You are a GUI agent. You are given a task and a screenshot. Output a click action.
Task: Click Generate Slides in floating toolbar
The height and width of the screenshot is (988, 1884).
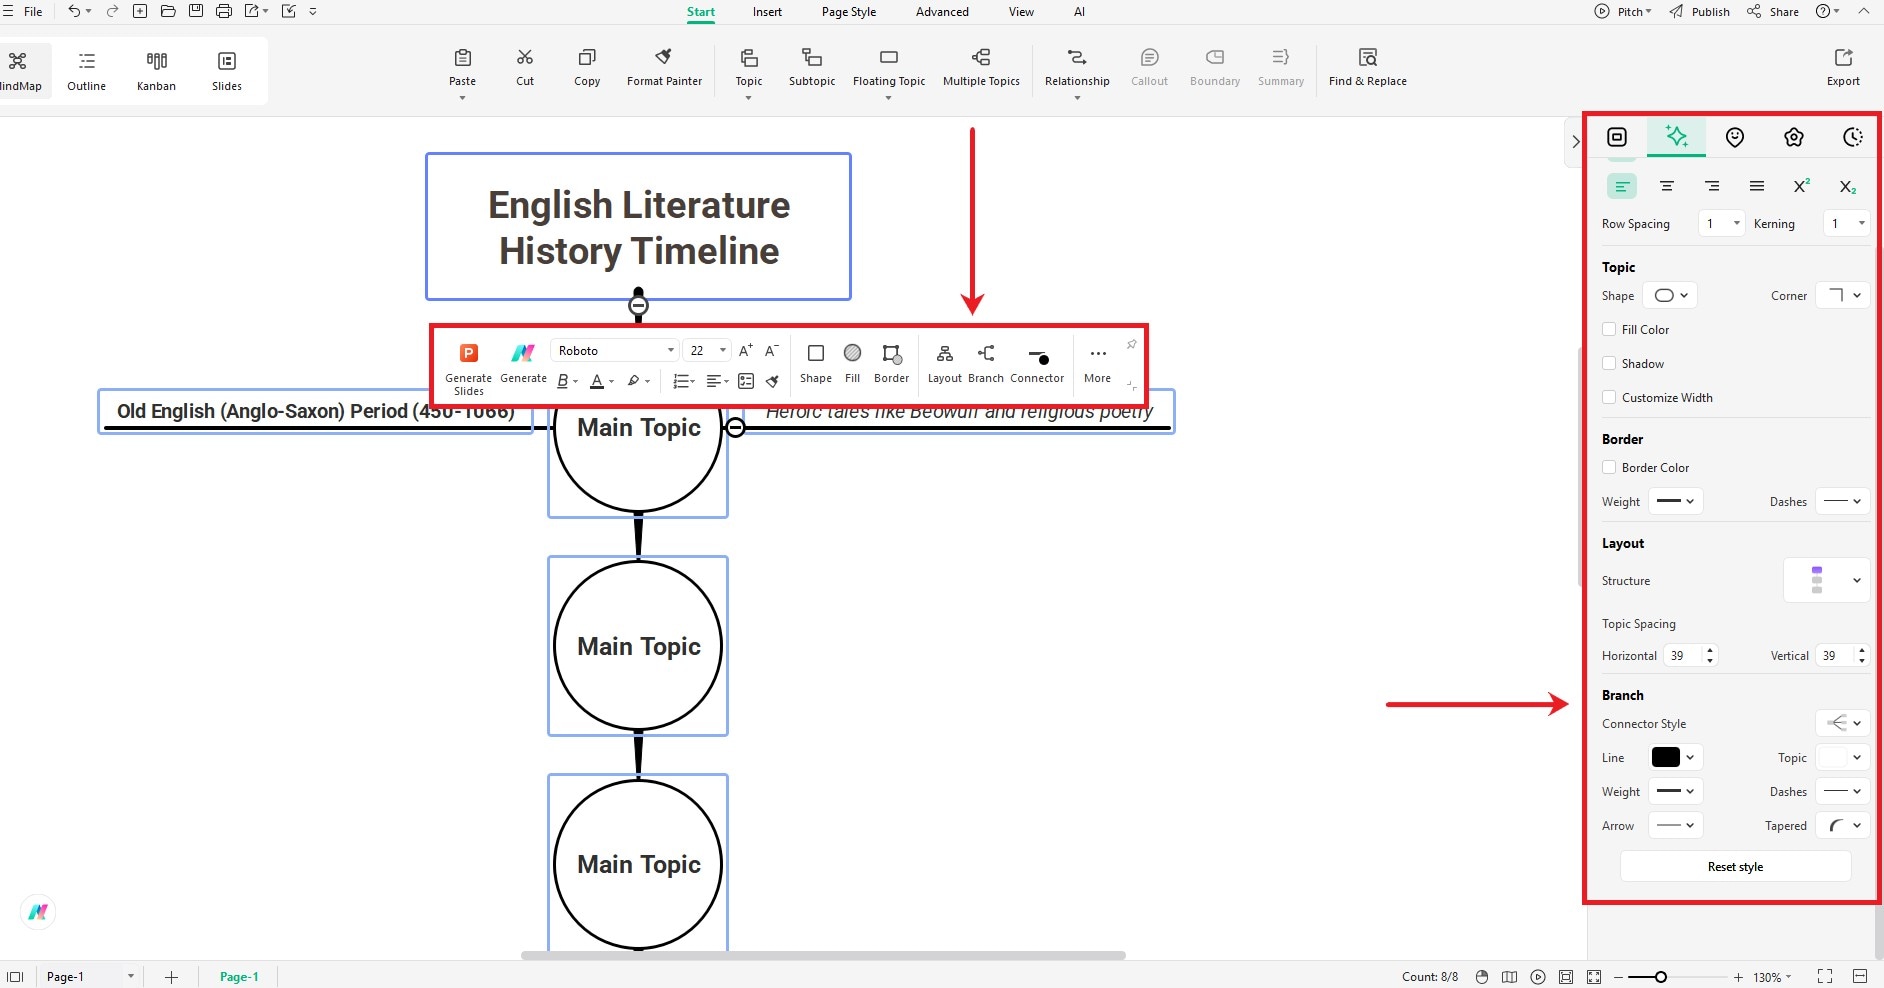(x=468, y=368)
